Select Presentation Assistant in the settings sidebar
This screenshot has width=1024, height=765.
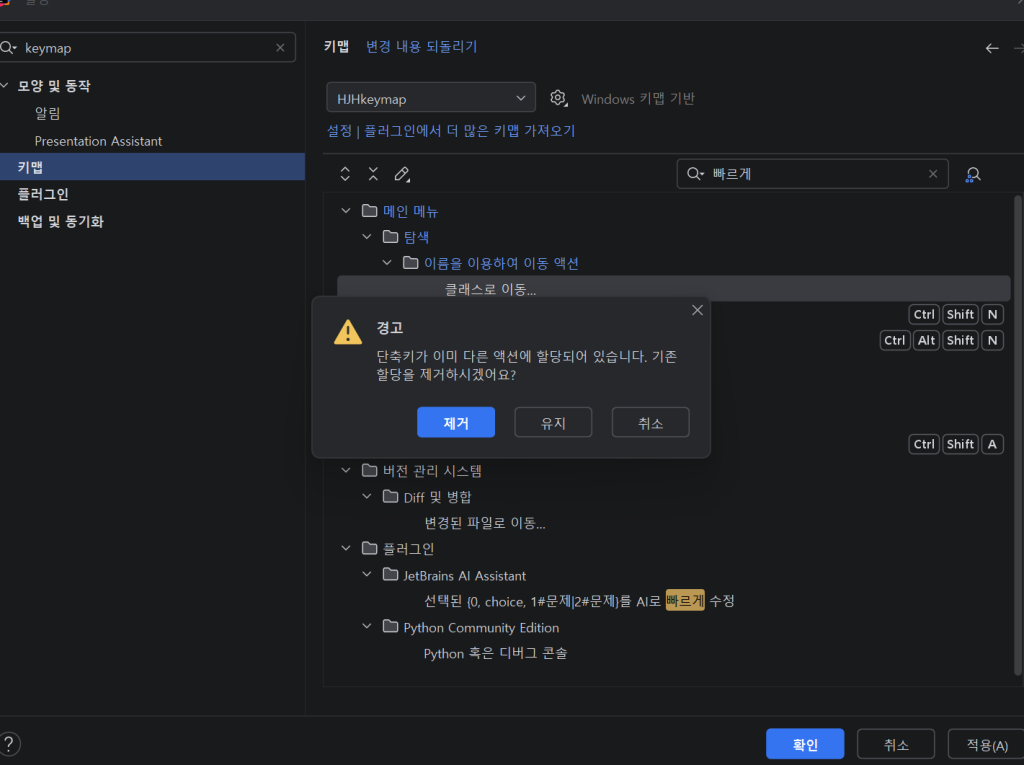(98, 141)
